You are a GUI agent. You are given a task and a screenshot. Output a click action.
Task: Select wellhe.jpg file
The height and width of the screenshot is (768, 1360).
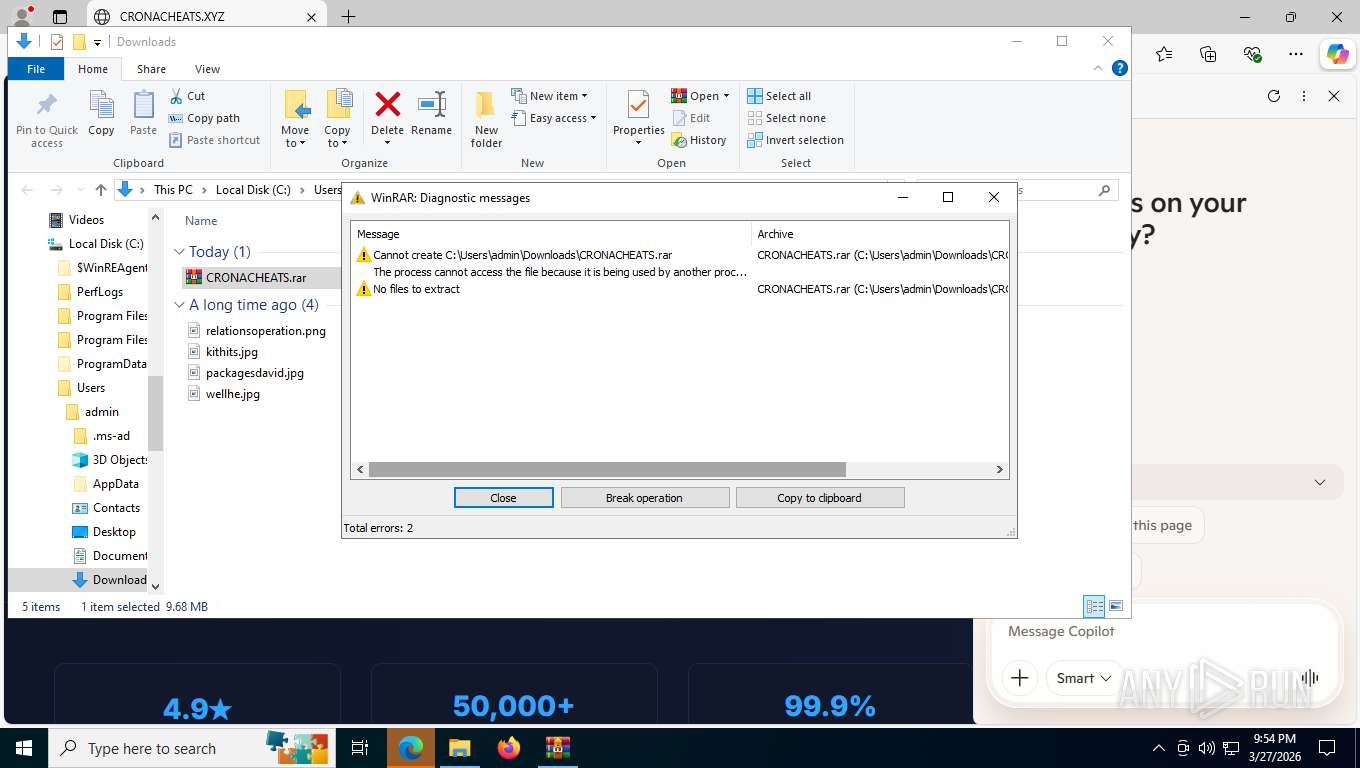click(x=233, y=394)
